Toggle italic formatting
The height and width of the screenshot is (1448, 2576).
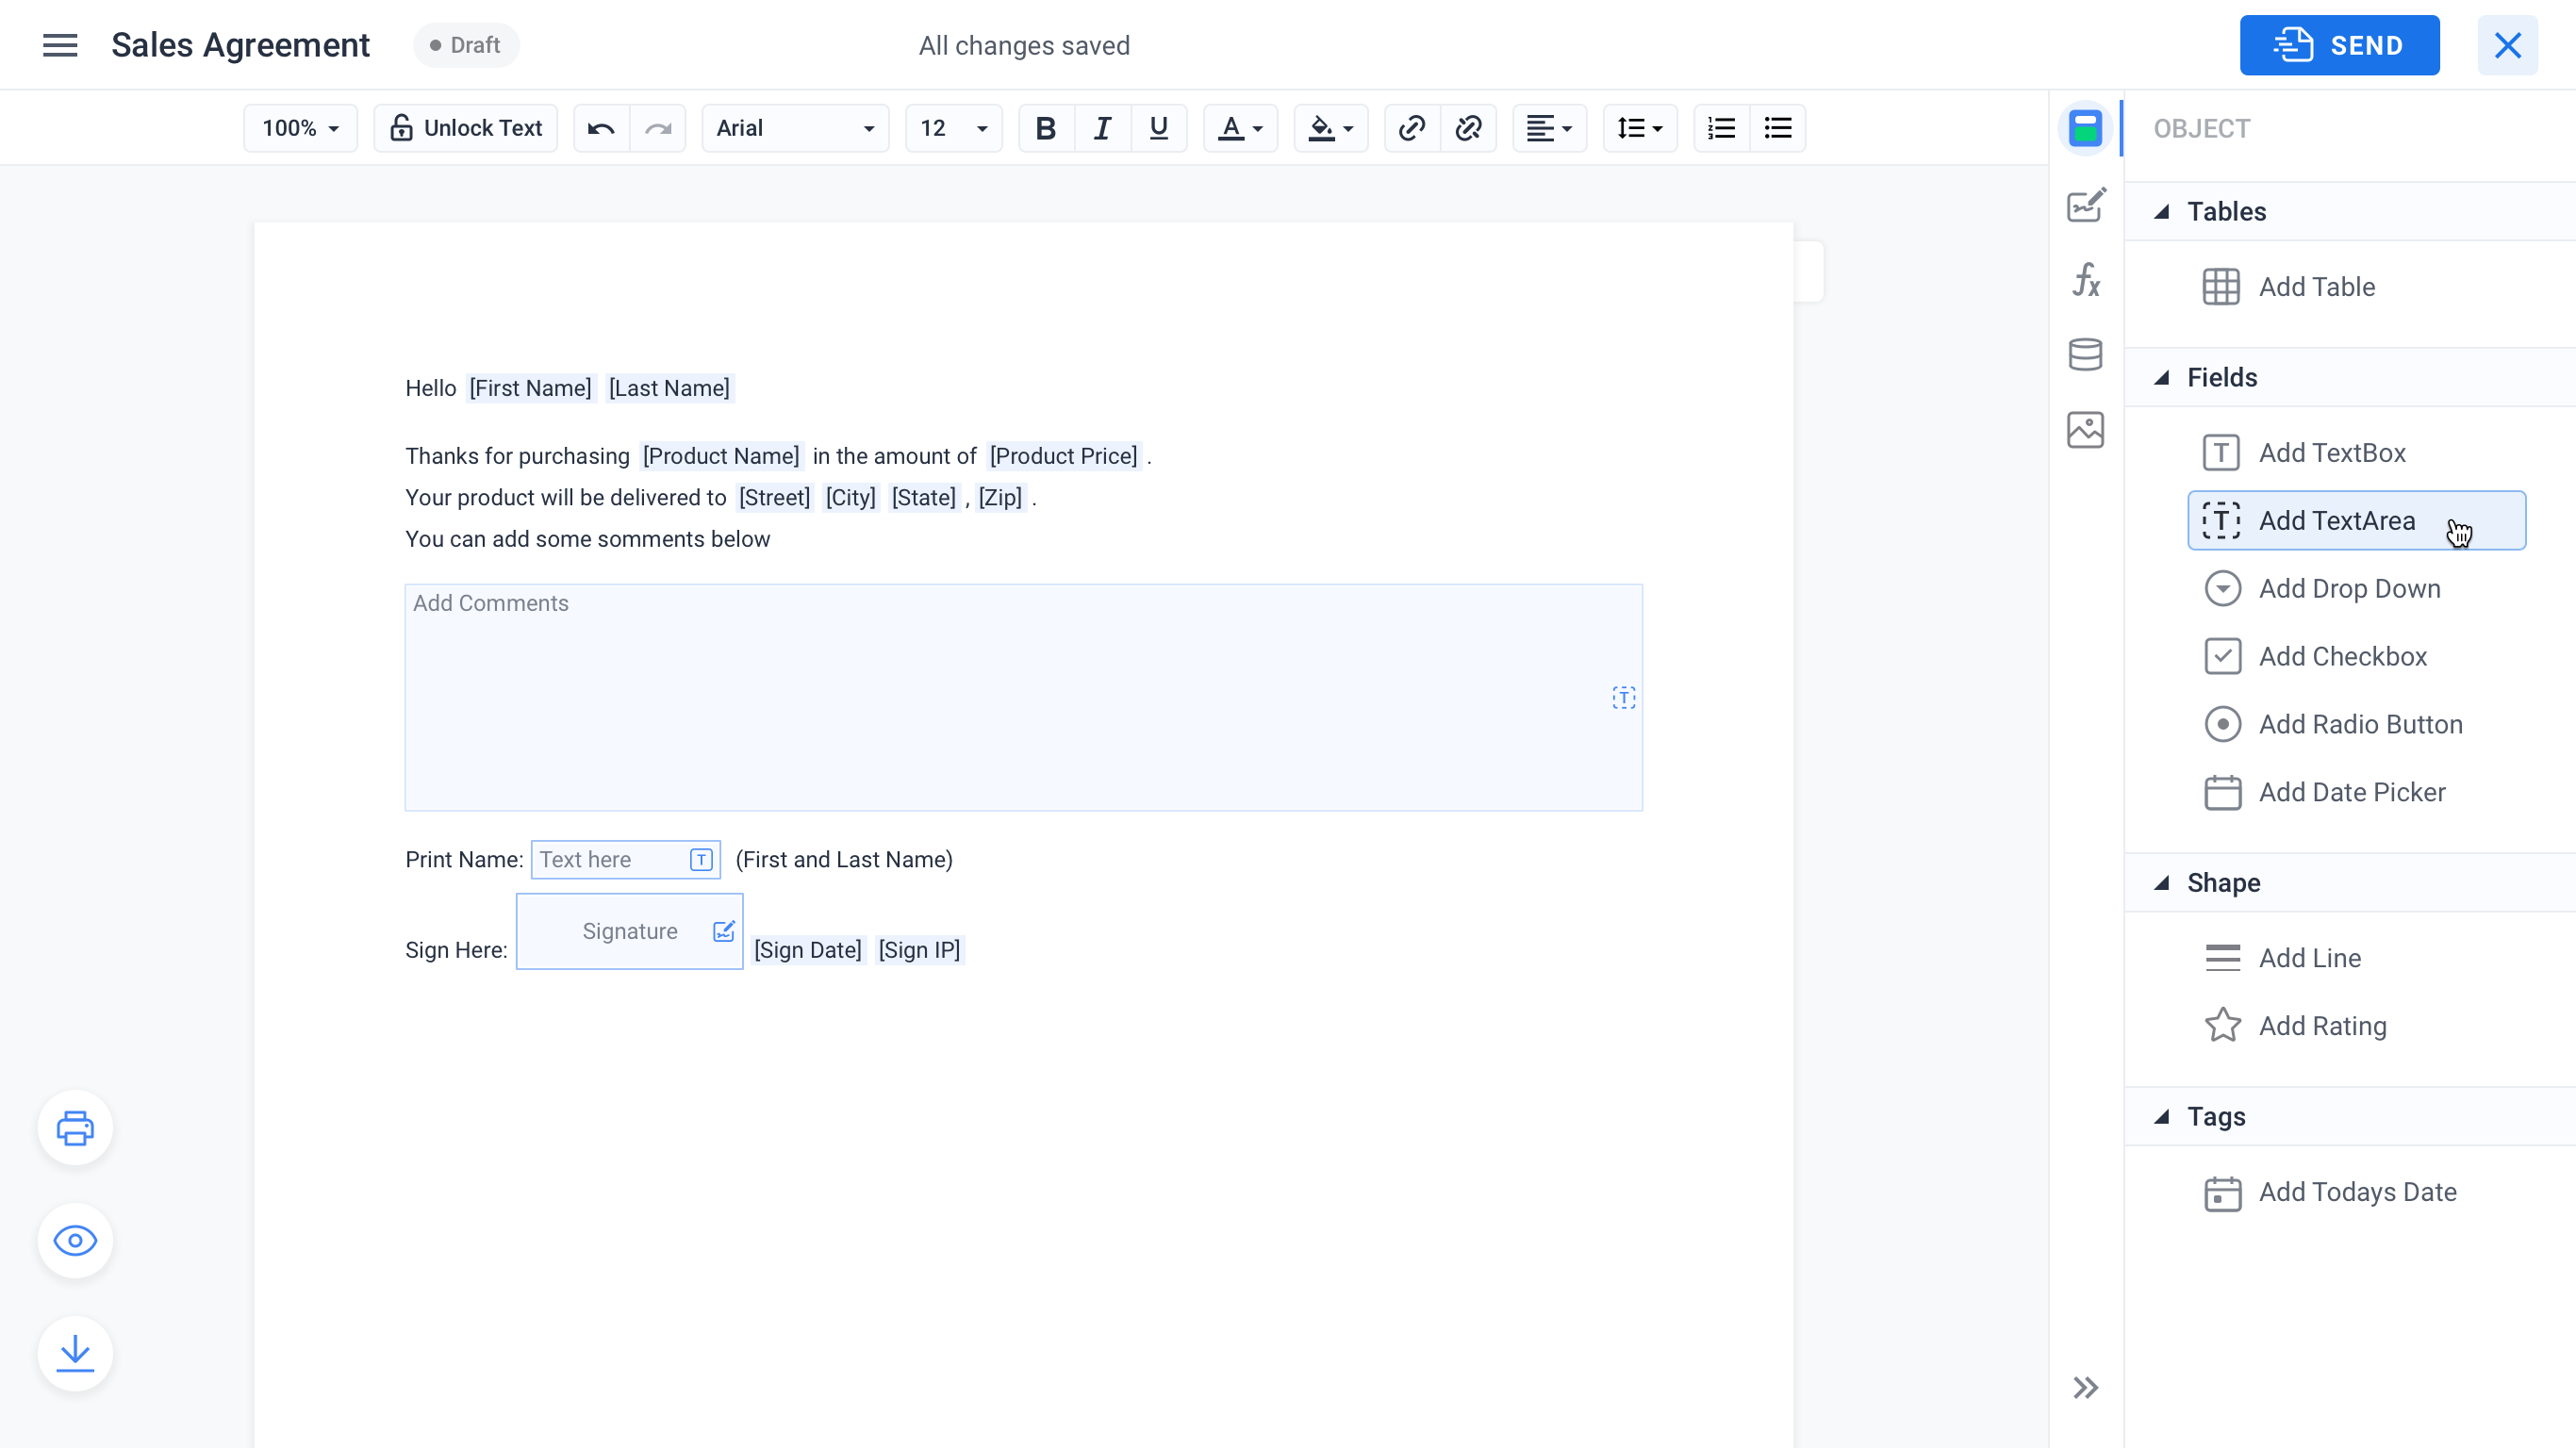point(1102,128)
